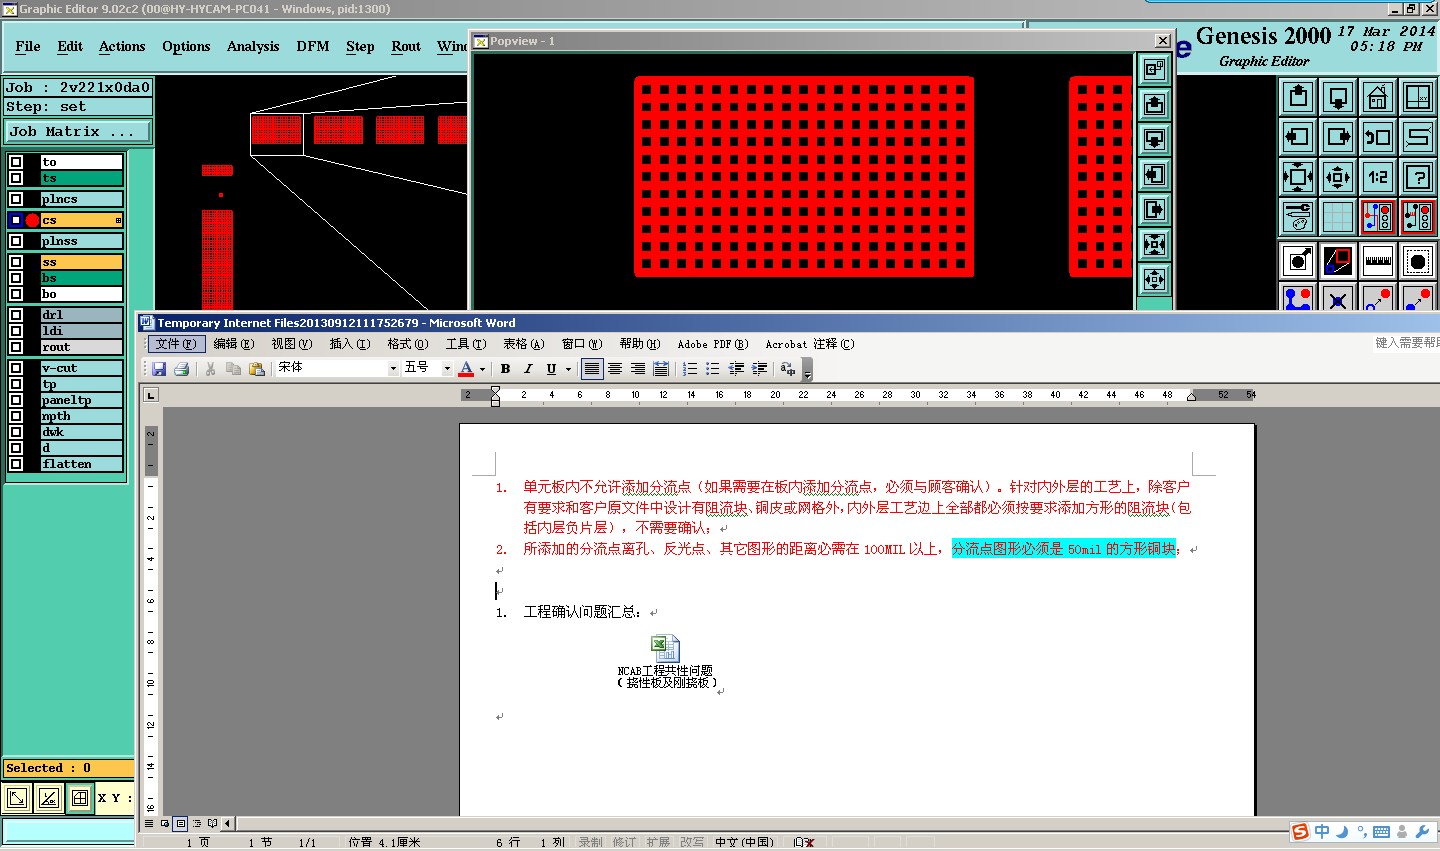
Task: Open the Analysis menu in Graphic Editor
Action: click(x=253, y=46)
